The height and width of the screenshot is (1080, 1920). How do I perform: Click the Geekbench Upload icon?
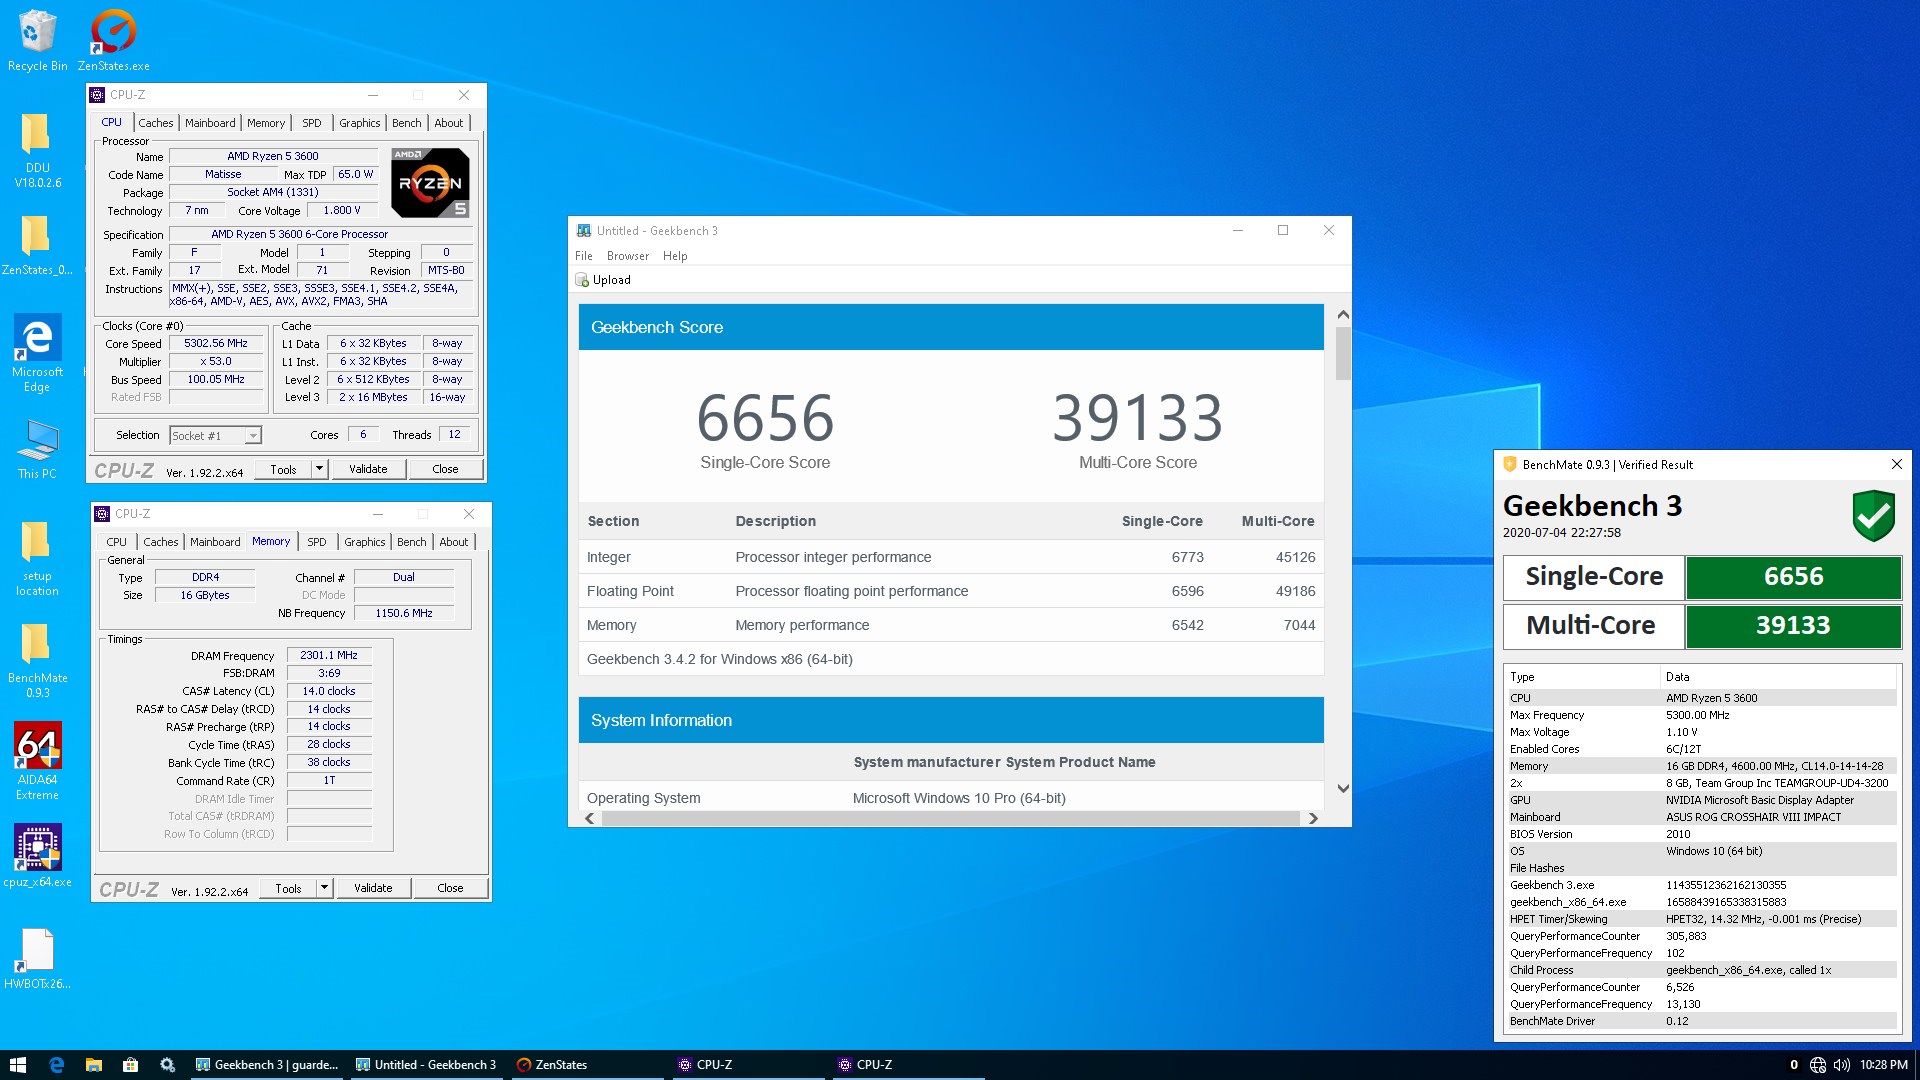tap(582, 280)
